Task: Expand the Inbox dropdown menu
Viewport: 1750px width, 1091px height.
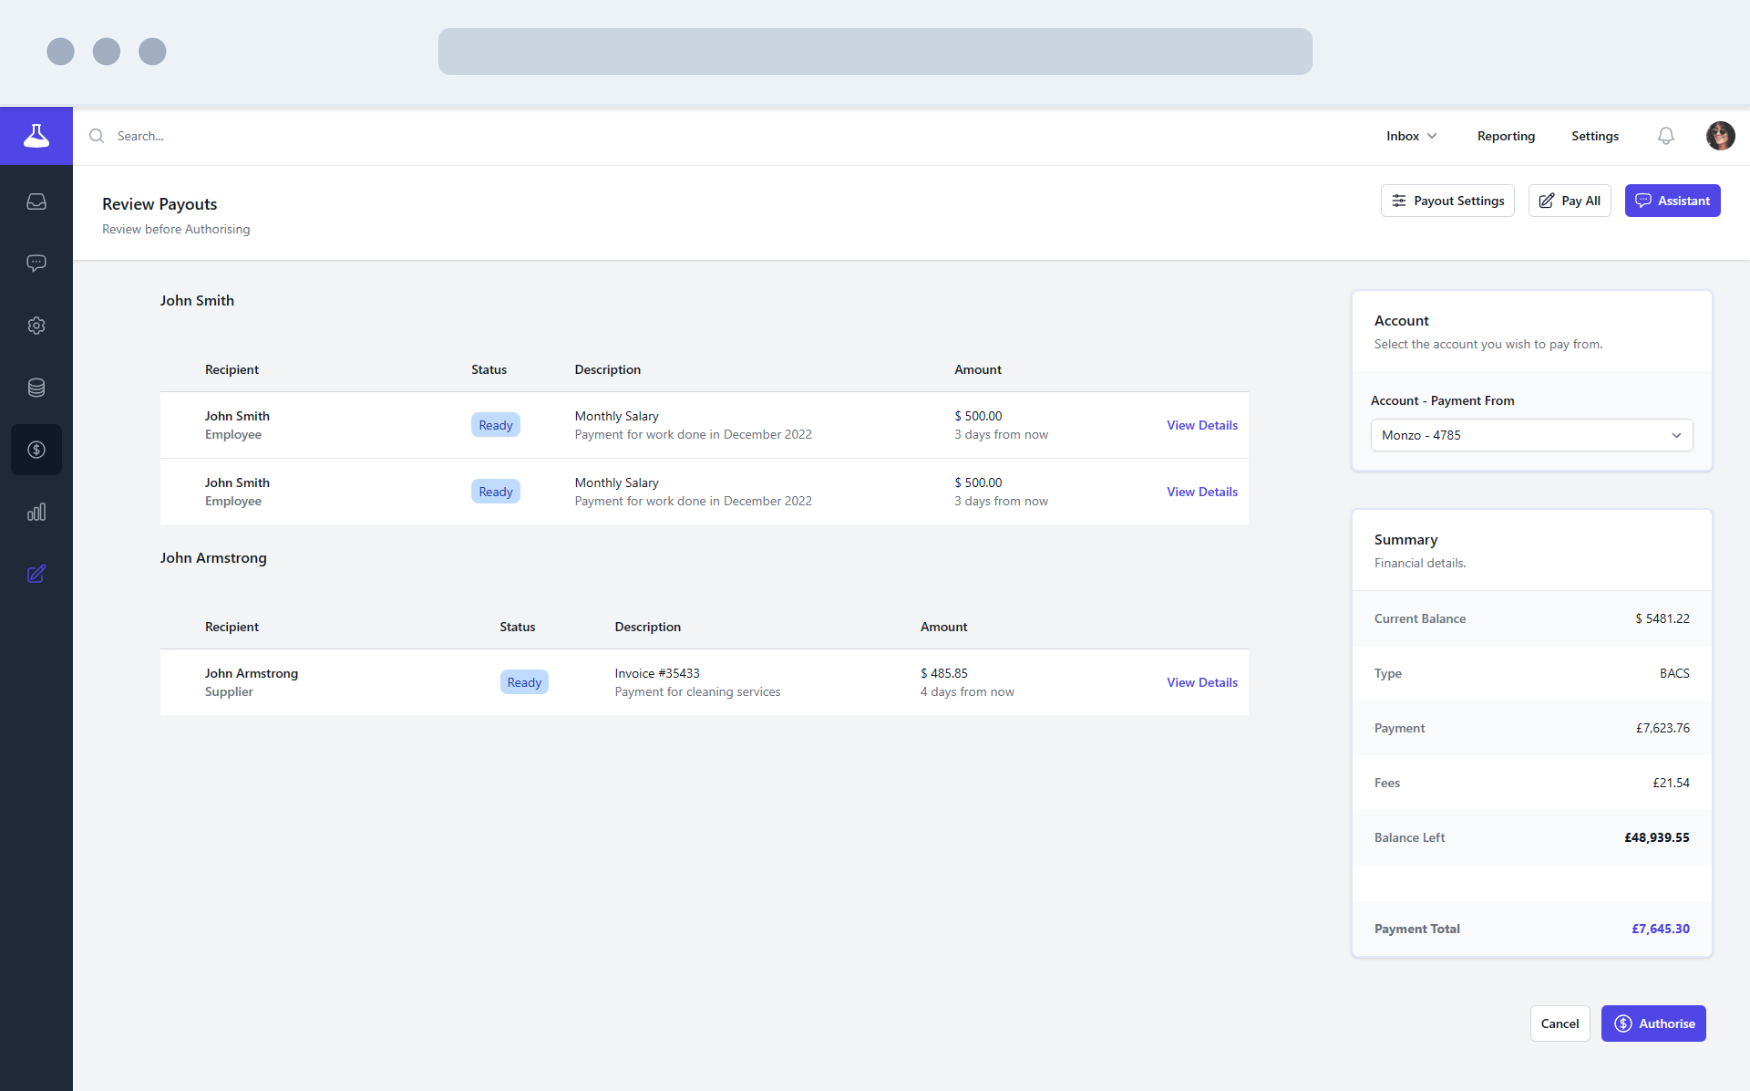Action: 1411,136
